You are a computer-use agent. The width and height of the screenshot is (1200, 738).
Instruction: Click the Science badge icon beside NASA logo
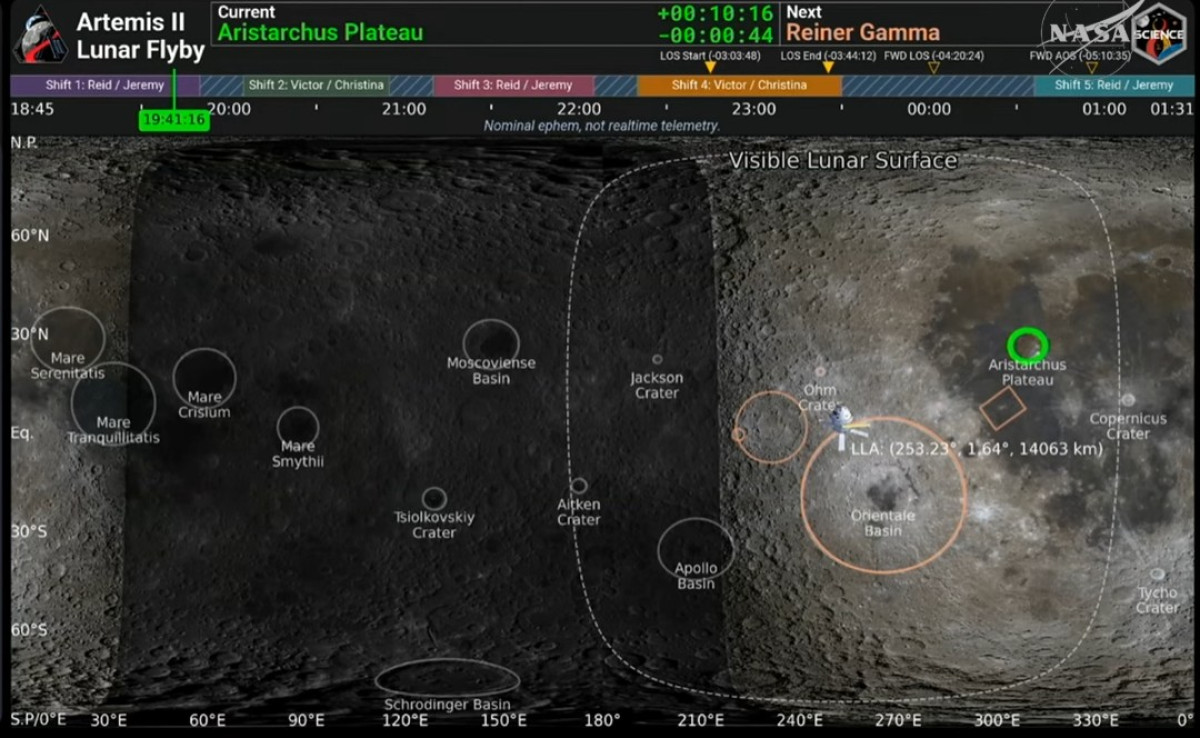[x=1160, y=33]
